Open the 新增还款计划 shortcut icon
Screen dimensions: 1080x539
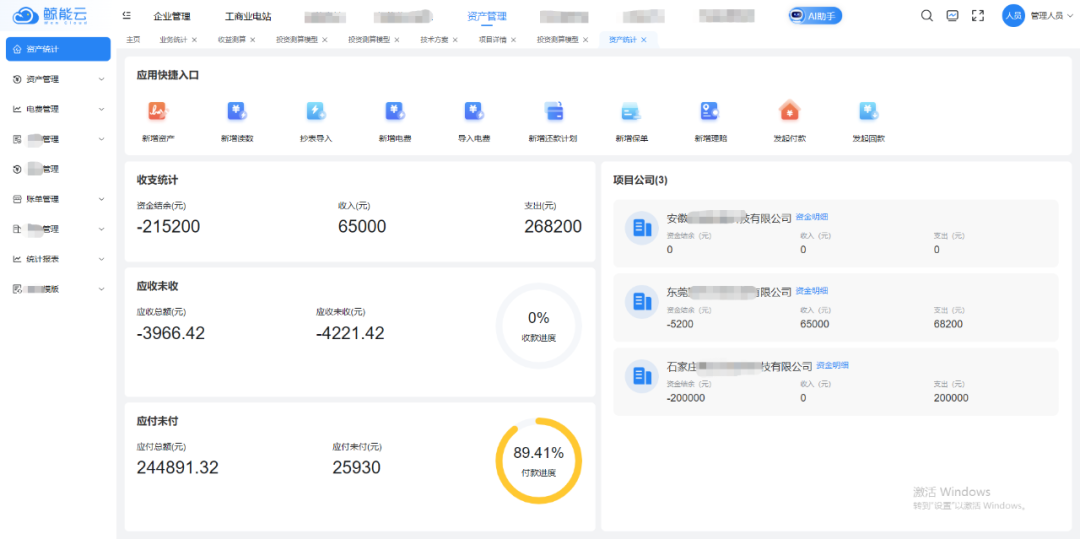point(553,111)
